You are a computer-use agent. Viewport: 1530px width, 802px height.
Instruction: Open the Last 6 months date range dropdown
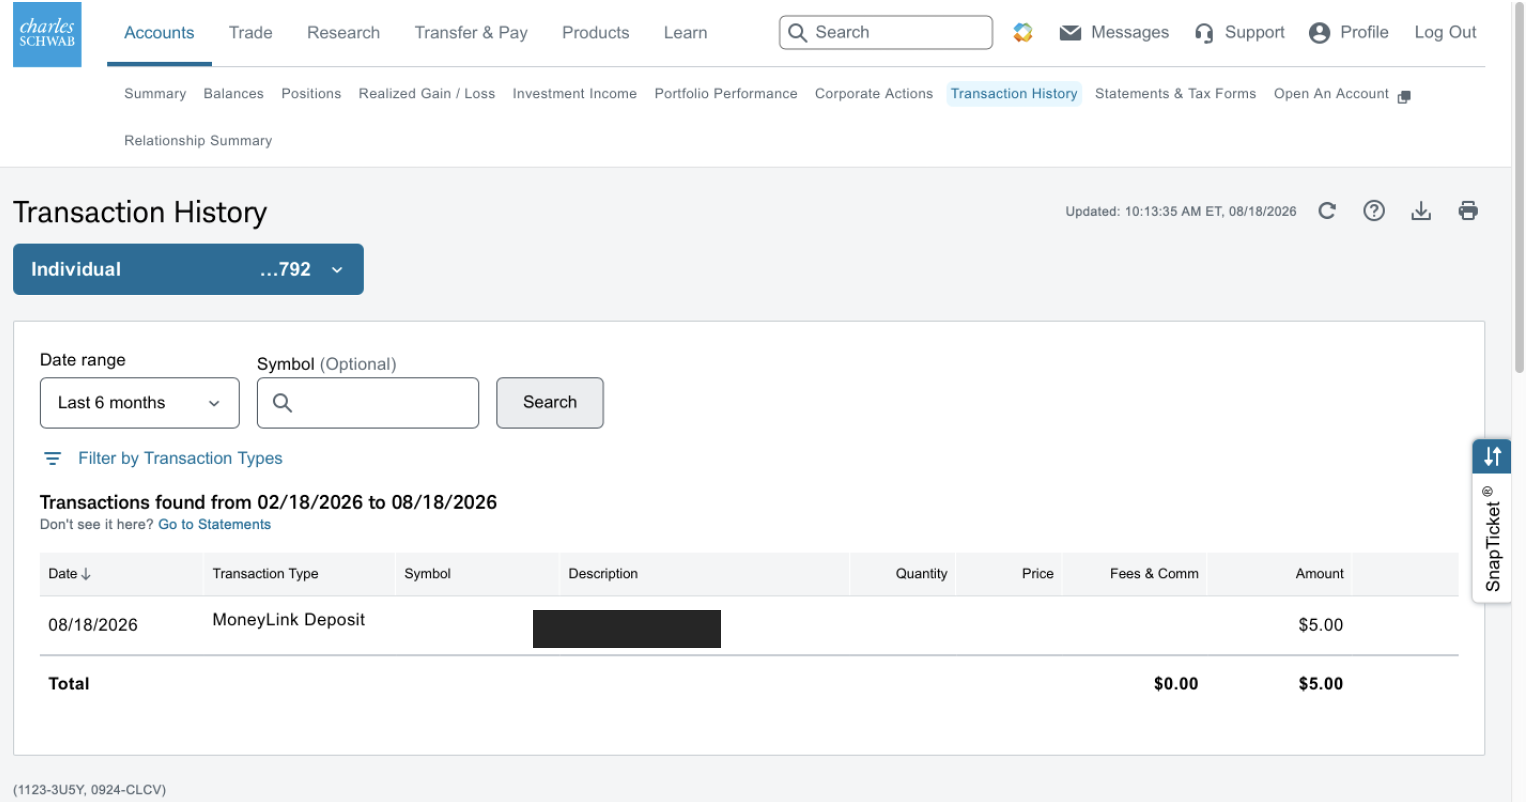tap(140, 403)
